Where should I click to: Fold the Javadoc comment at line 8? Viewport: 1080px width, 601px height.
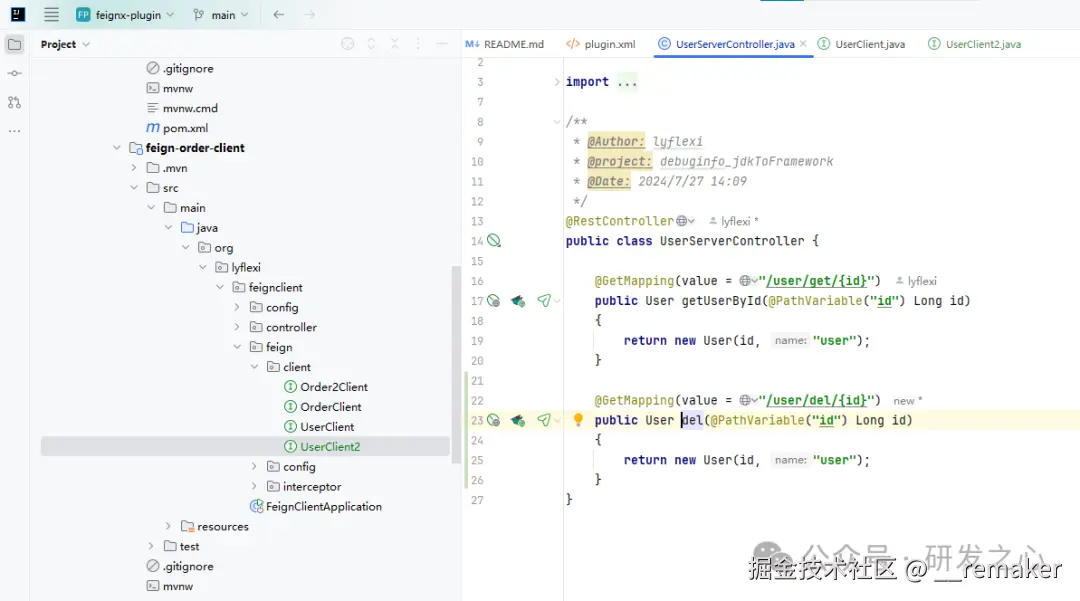557,122
